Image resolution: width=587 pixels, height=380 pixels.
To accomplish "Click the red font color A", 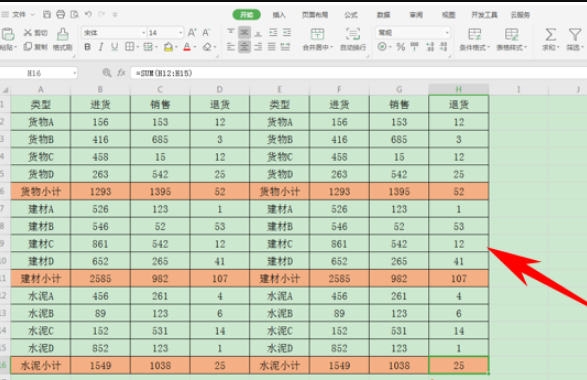I will 187,47.
